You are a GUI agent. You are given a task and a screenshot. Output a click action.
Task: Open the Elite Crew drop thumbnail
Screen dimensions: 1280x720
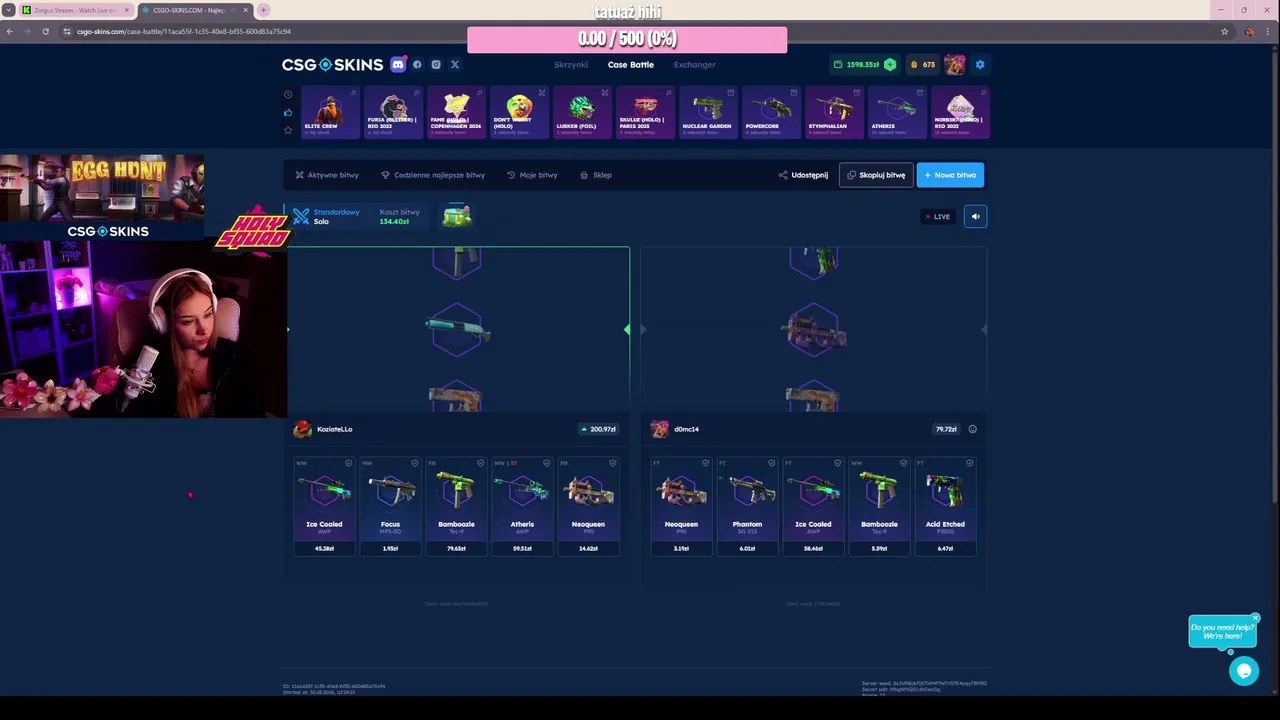329,112
